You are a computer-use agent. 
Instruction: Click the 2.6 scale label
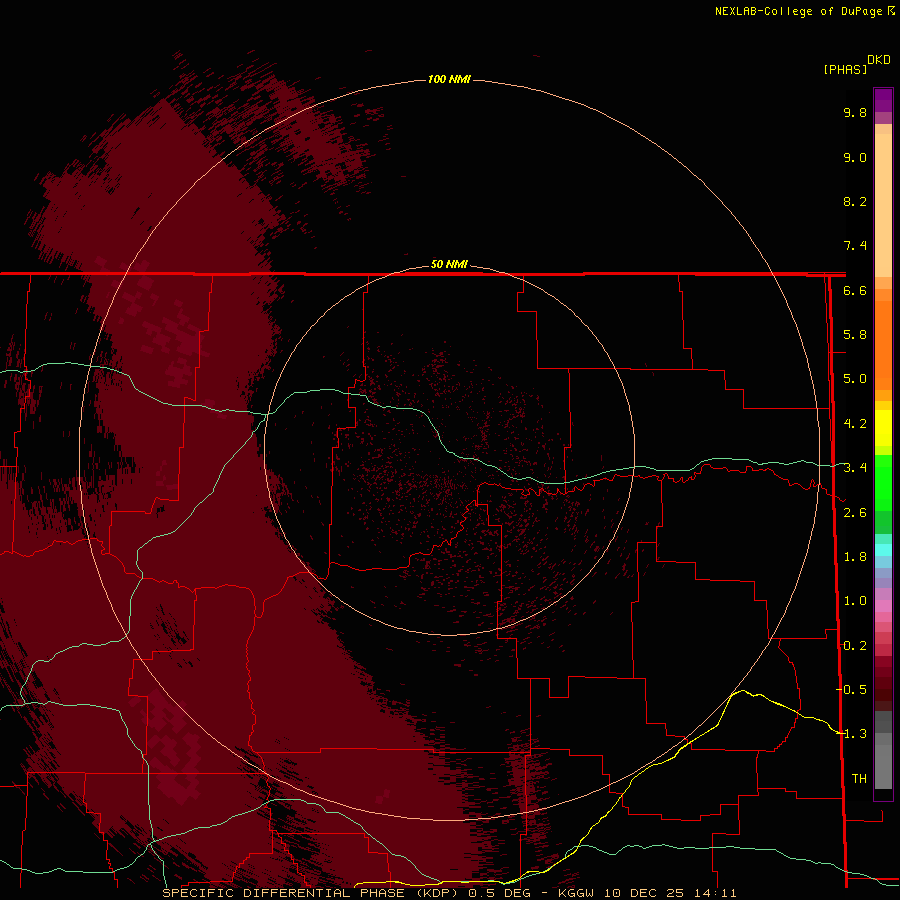855,513
